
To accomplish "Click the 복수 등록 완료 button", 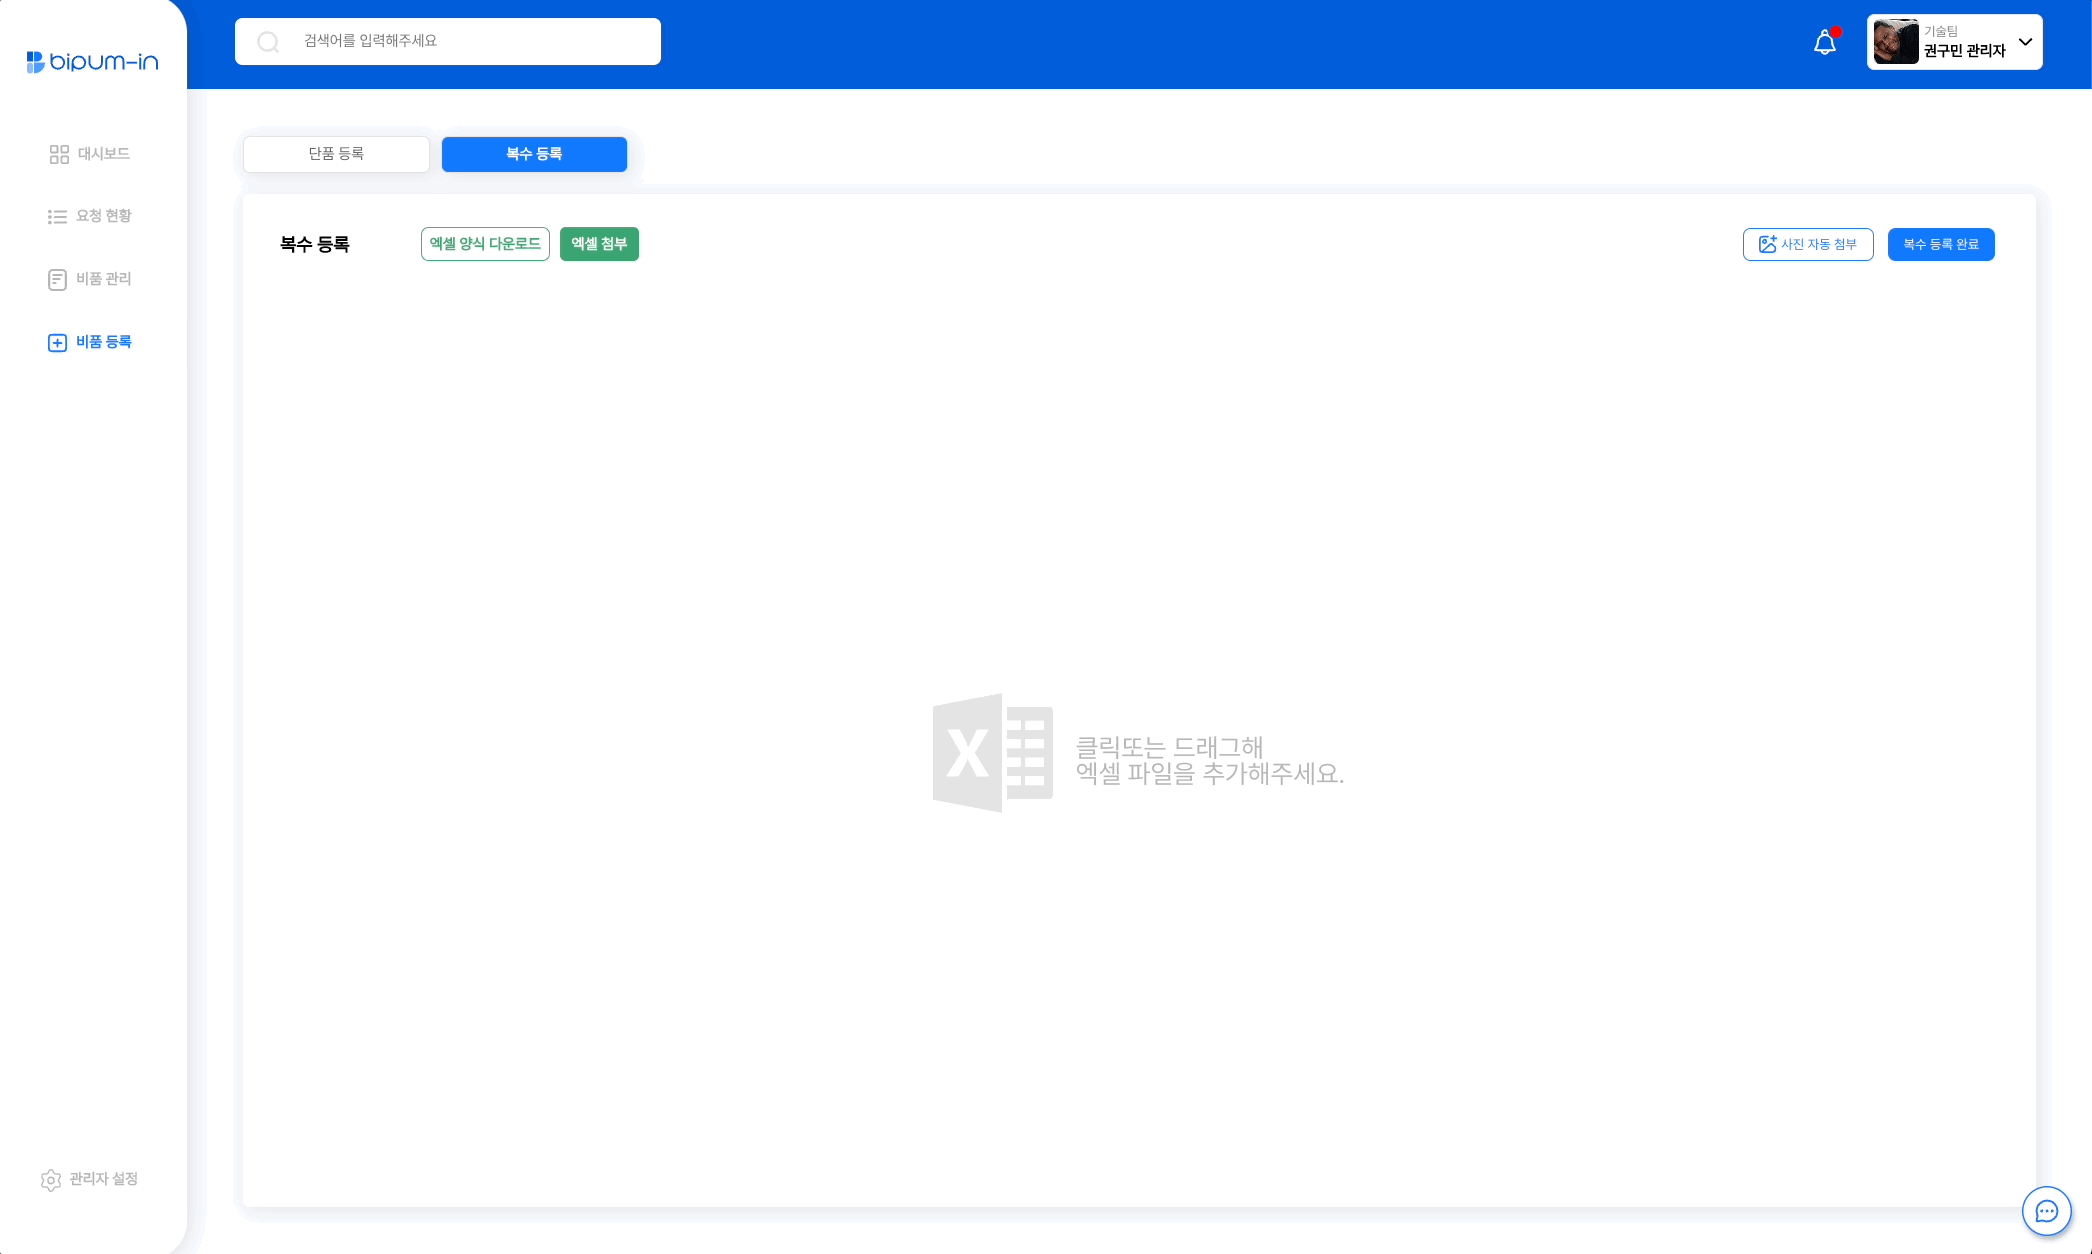I will click(1941, 244).
